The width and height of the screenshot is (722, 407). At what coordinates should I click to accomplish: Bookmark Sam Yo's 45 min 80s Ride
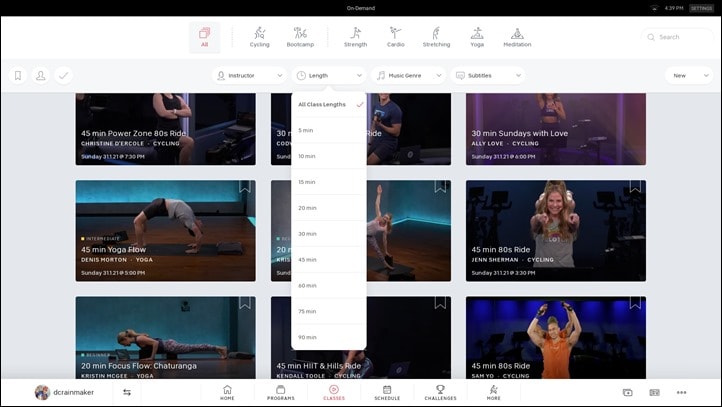pos(635,302)
